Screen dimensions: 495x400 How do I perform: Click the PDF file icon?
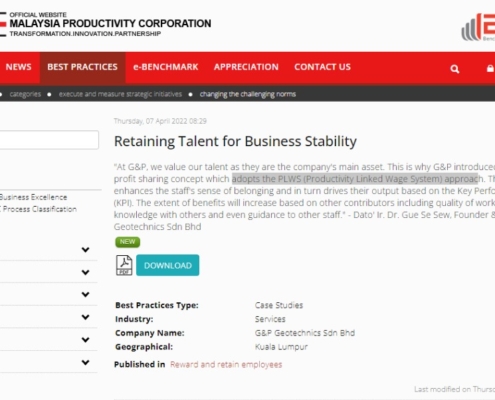click(x=124, y=265)
